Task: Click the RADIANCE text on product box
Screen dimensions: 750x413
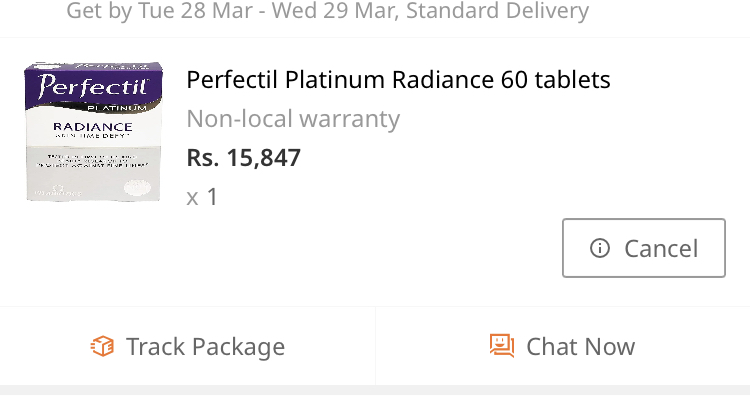Action: point(93,127)
